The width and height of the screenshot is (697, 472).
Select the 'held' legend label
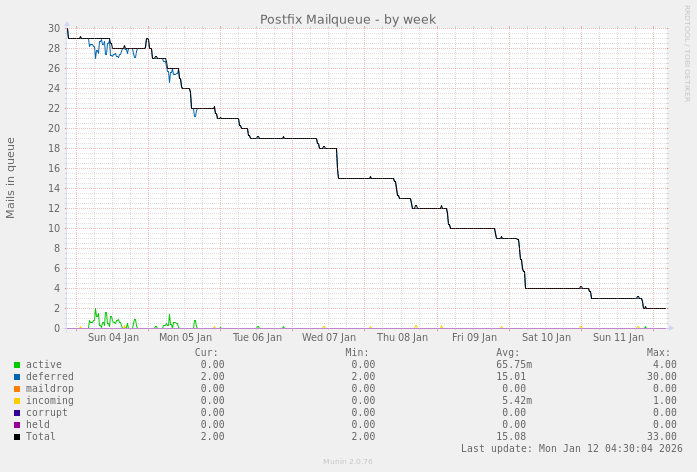(x=38, y=424)
